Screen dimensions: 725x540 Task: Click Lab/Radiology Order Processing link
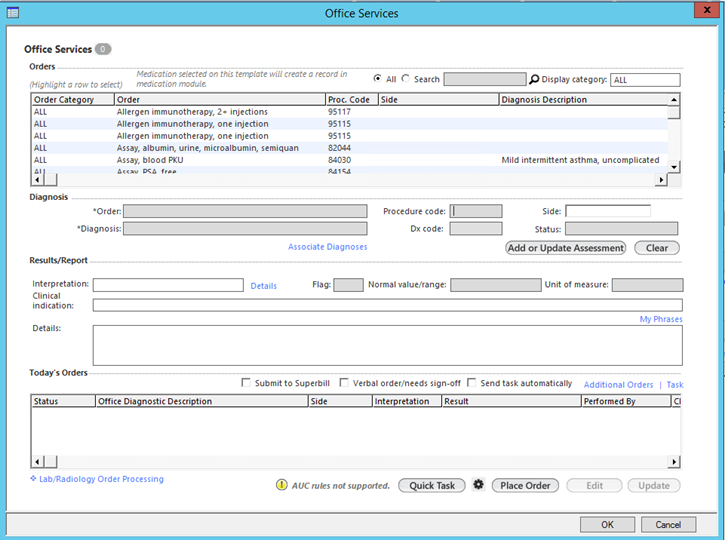coord(101,479)
